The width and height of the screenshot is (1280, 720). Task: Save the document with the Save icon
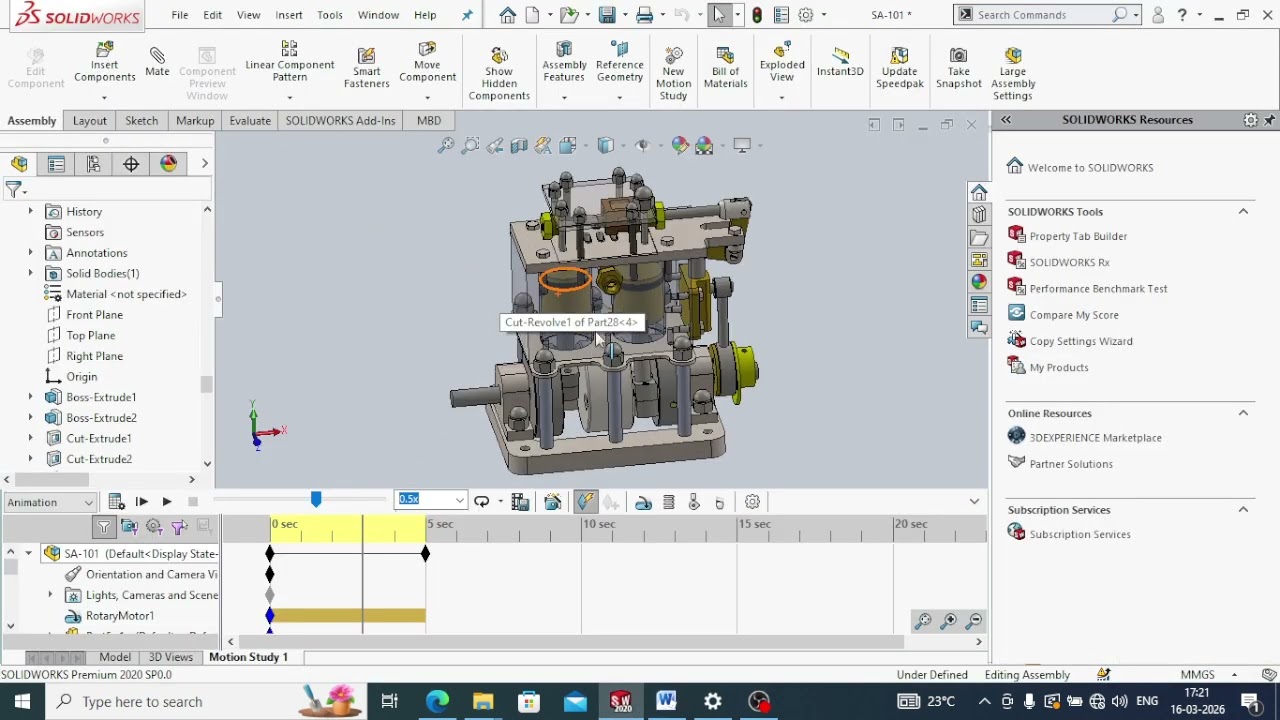coord(606,15)
